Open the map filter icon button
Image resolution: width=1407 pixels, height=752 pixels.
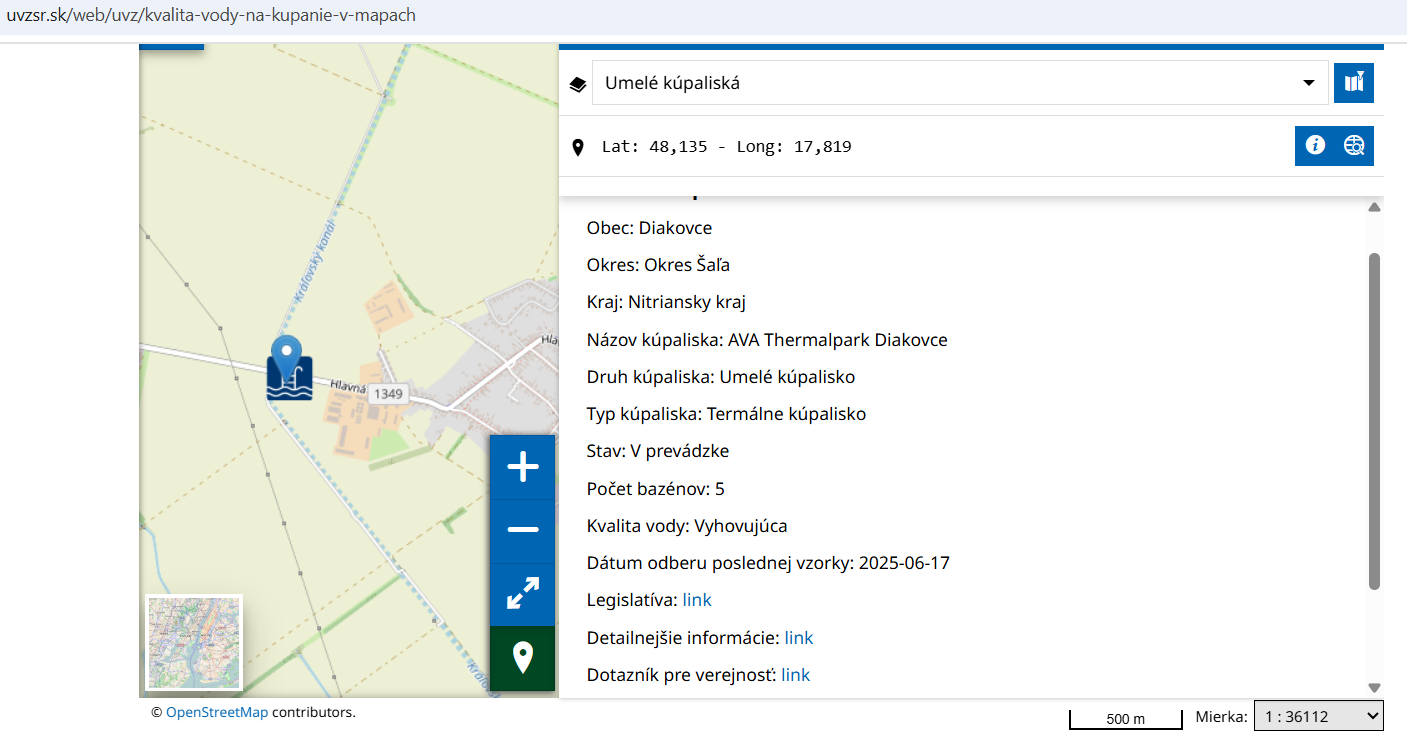pyautogui.click(x=1354, y=83)
